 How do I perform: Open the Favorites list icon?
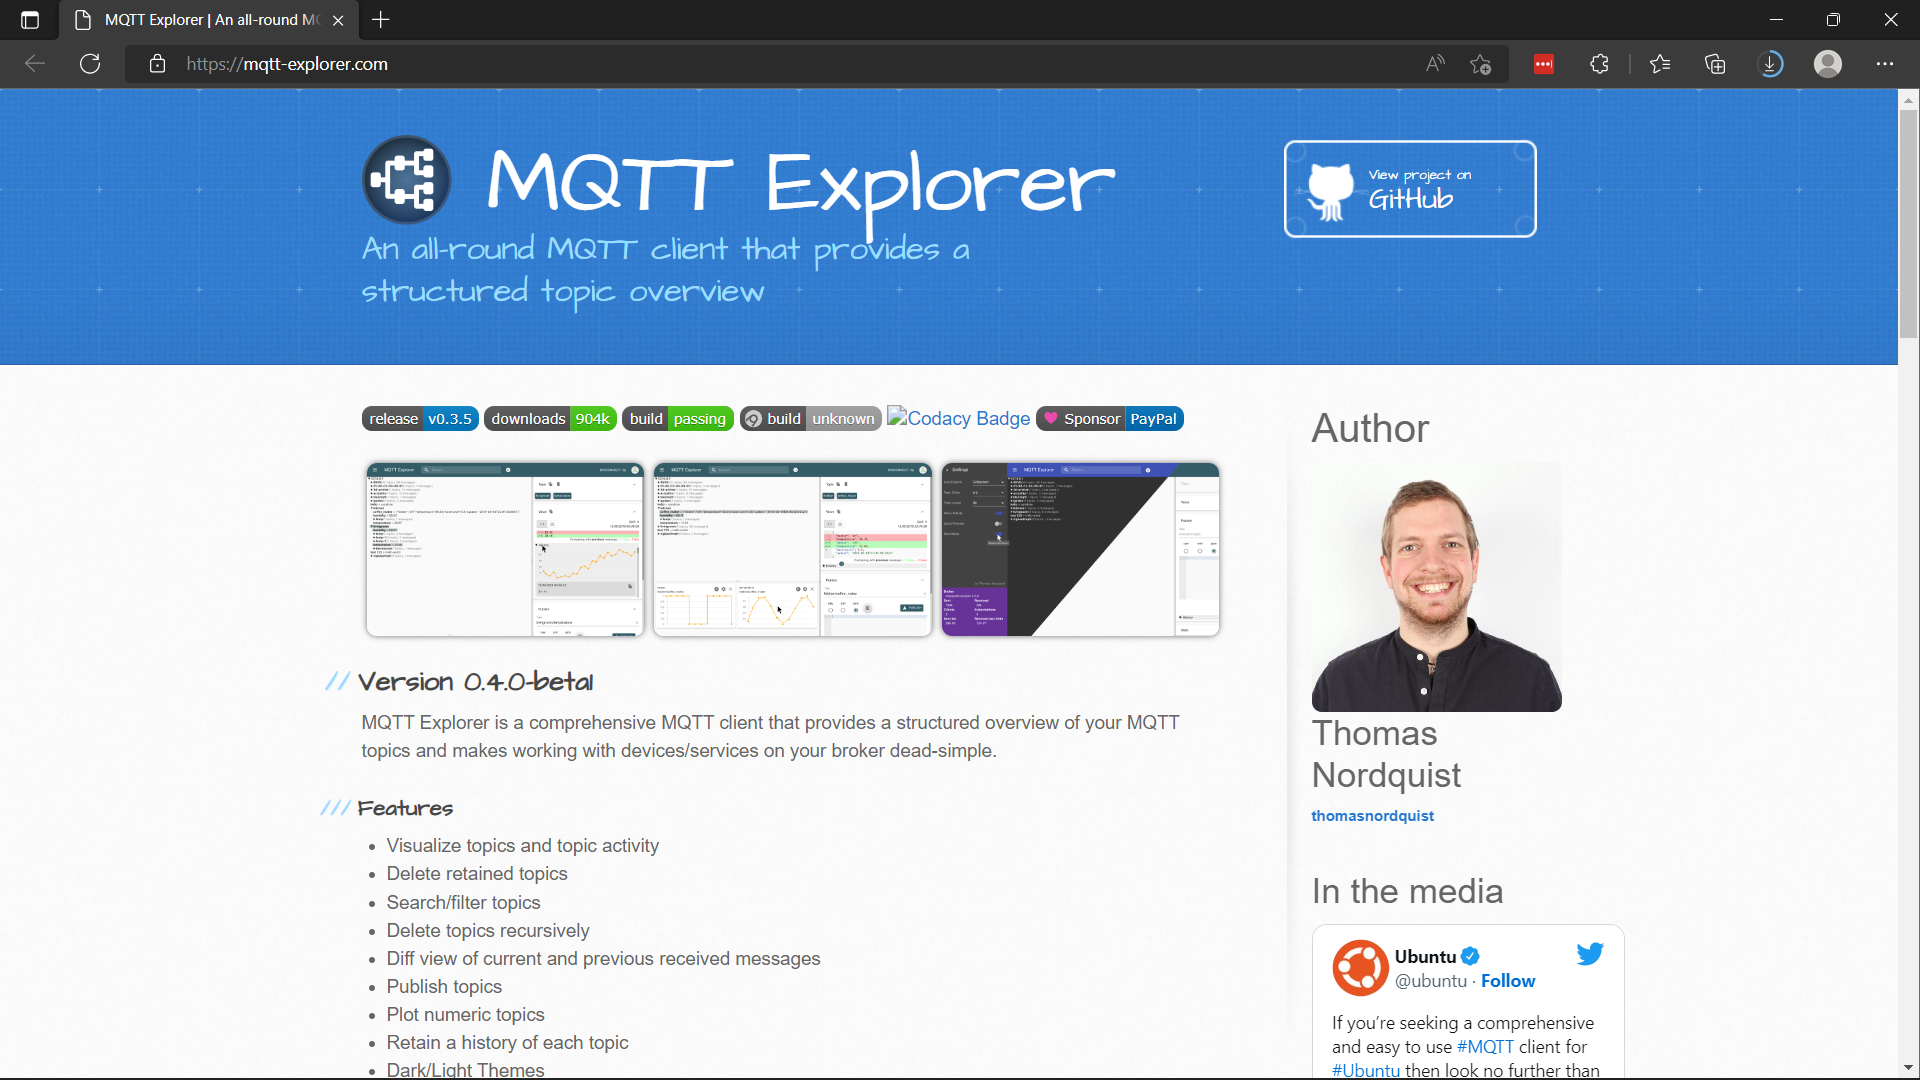1660,64
